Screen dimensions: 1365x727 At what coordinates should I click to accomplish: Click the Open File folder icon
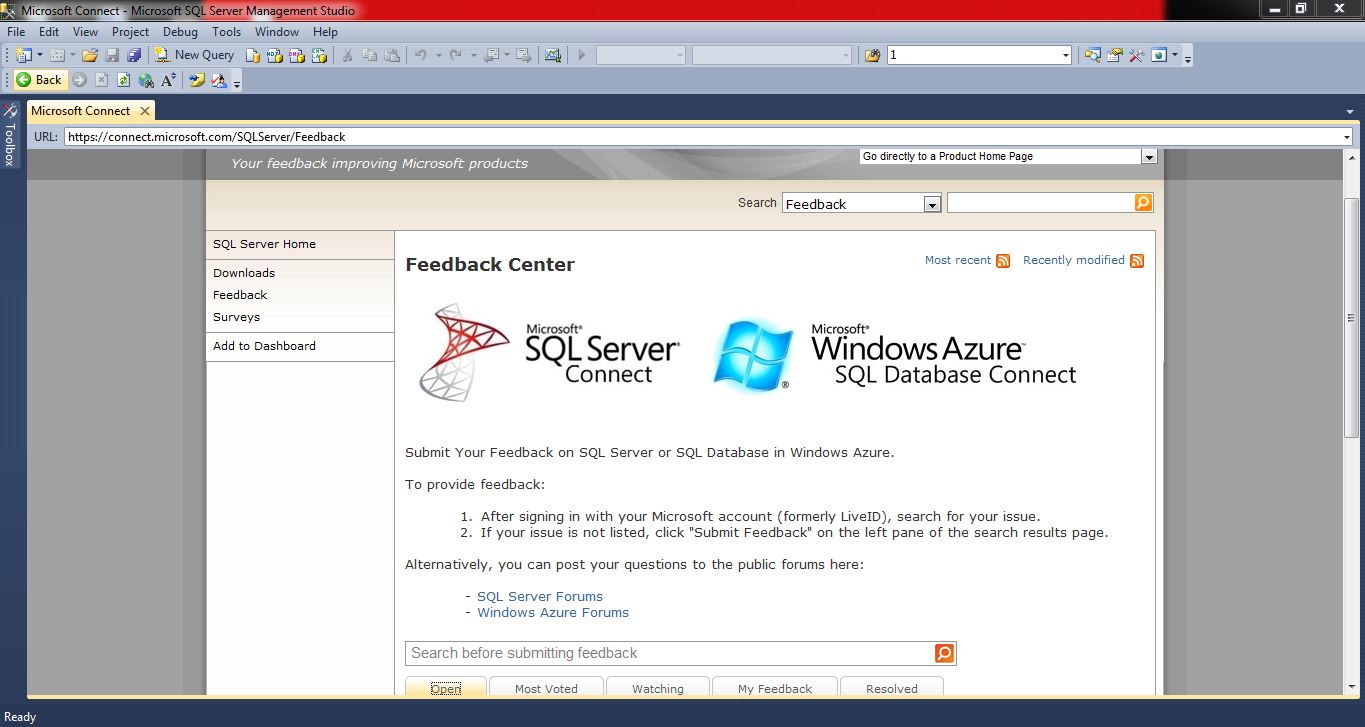pyautogui.click(x=90, y=55)
